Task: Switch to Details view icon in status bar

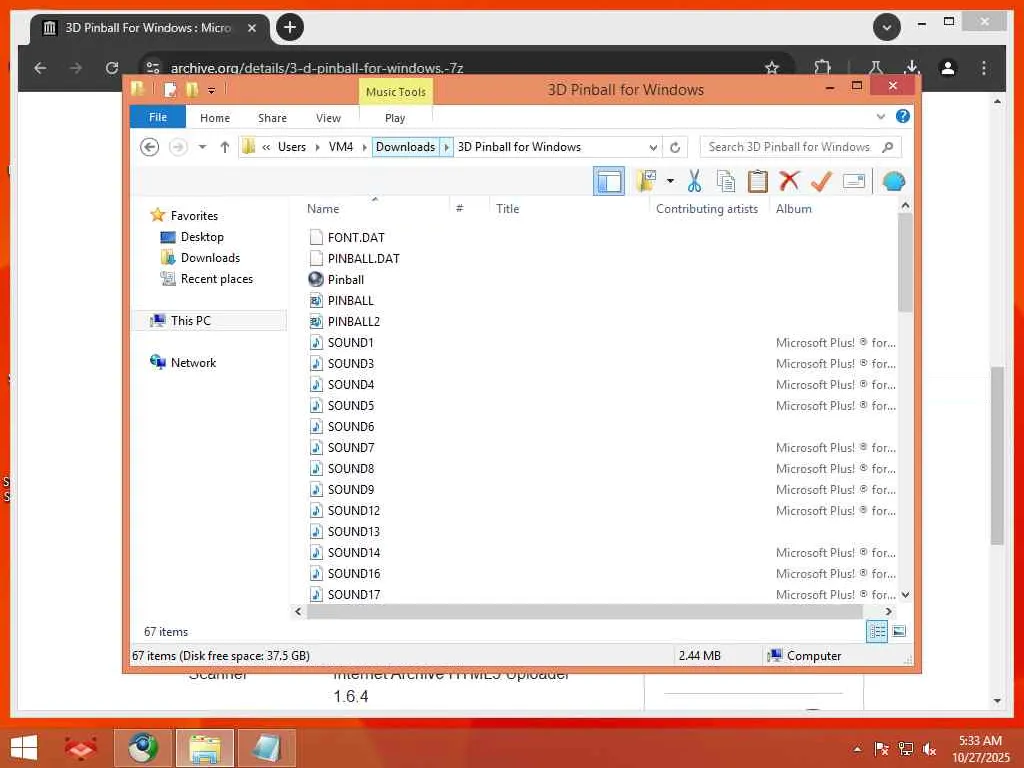Action: pos(876,631)
